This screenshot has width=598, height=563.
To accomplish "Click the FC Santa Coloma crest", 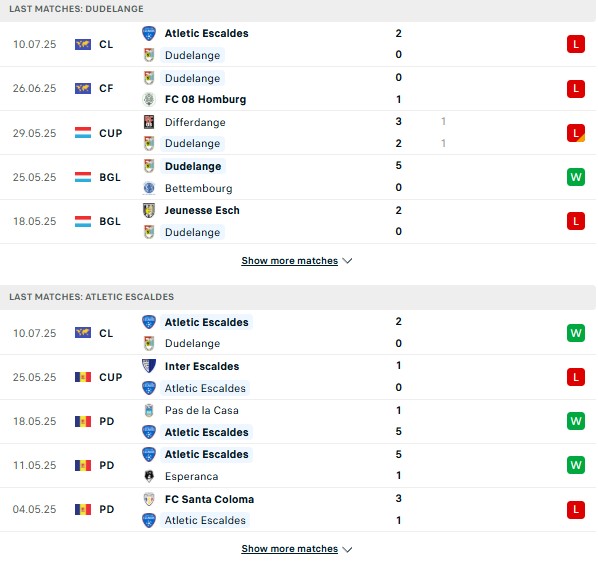I will click(149, 499).
